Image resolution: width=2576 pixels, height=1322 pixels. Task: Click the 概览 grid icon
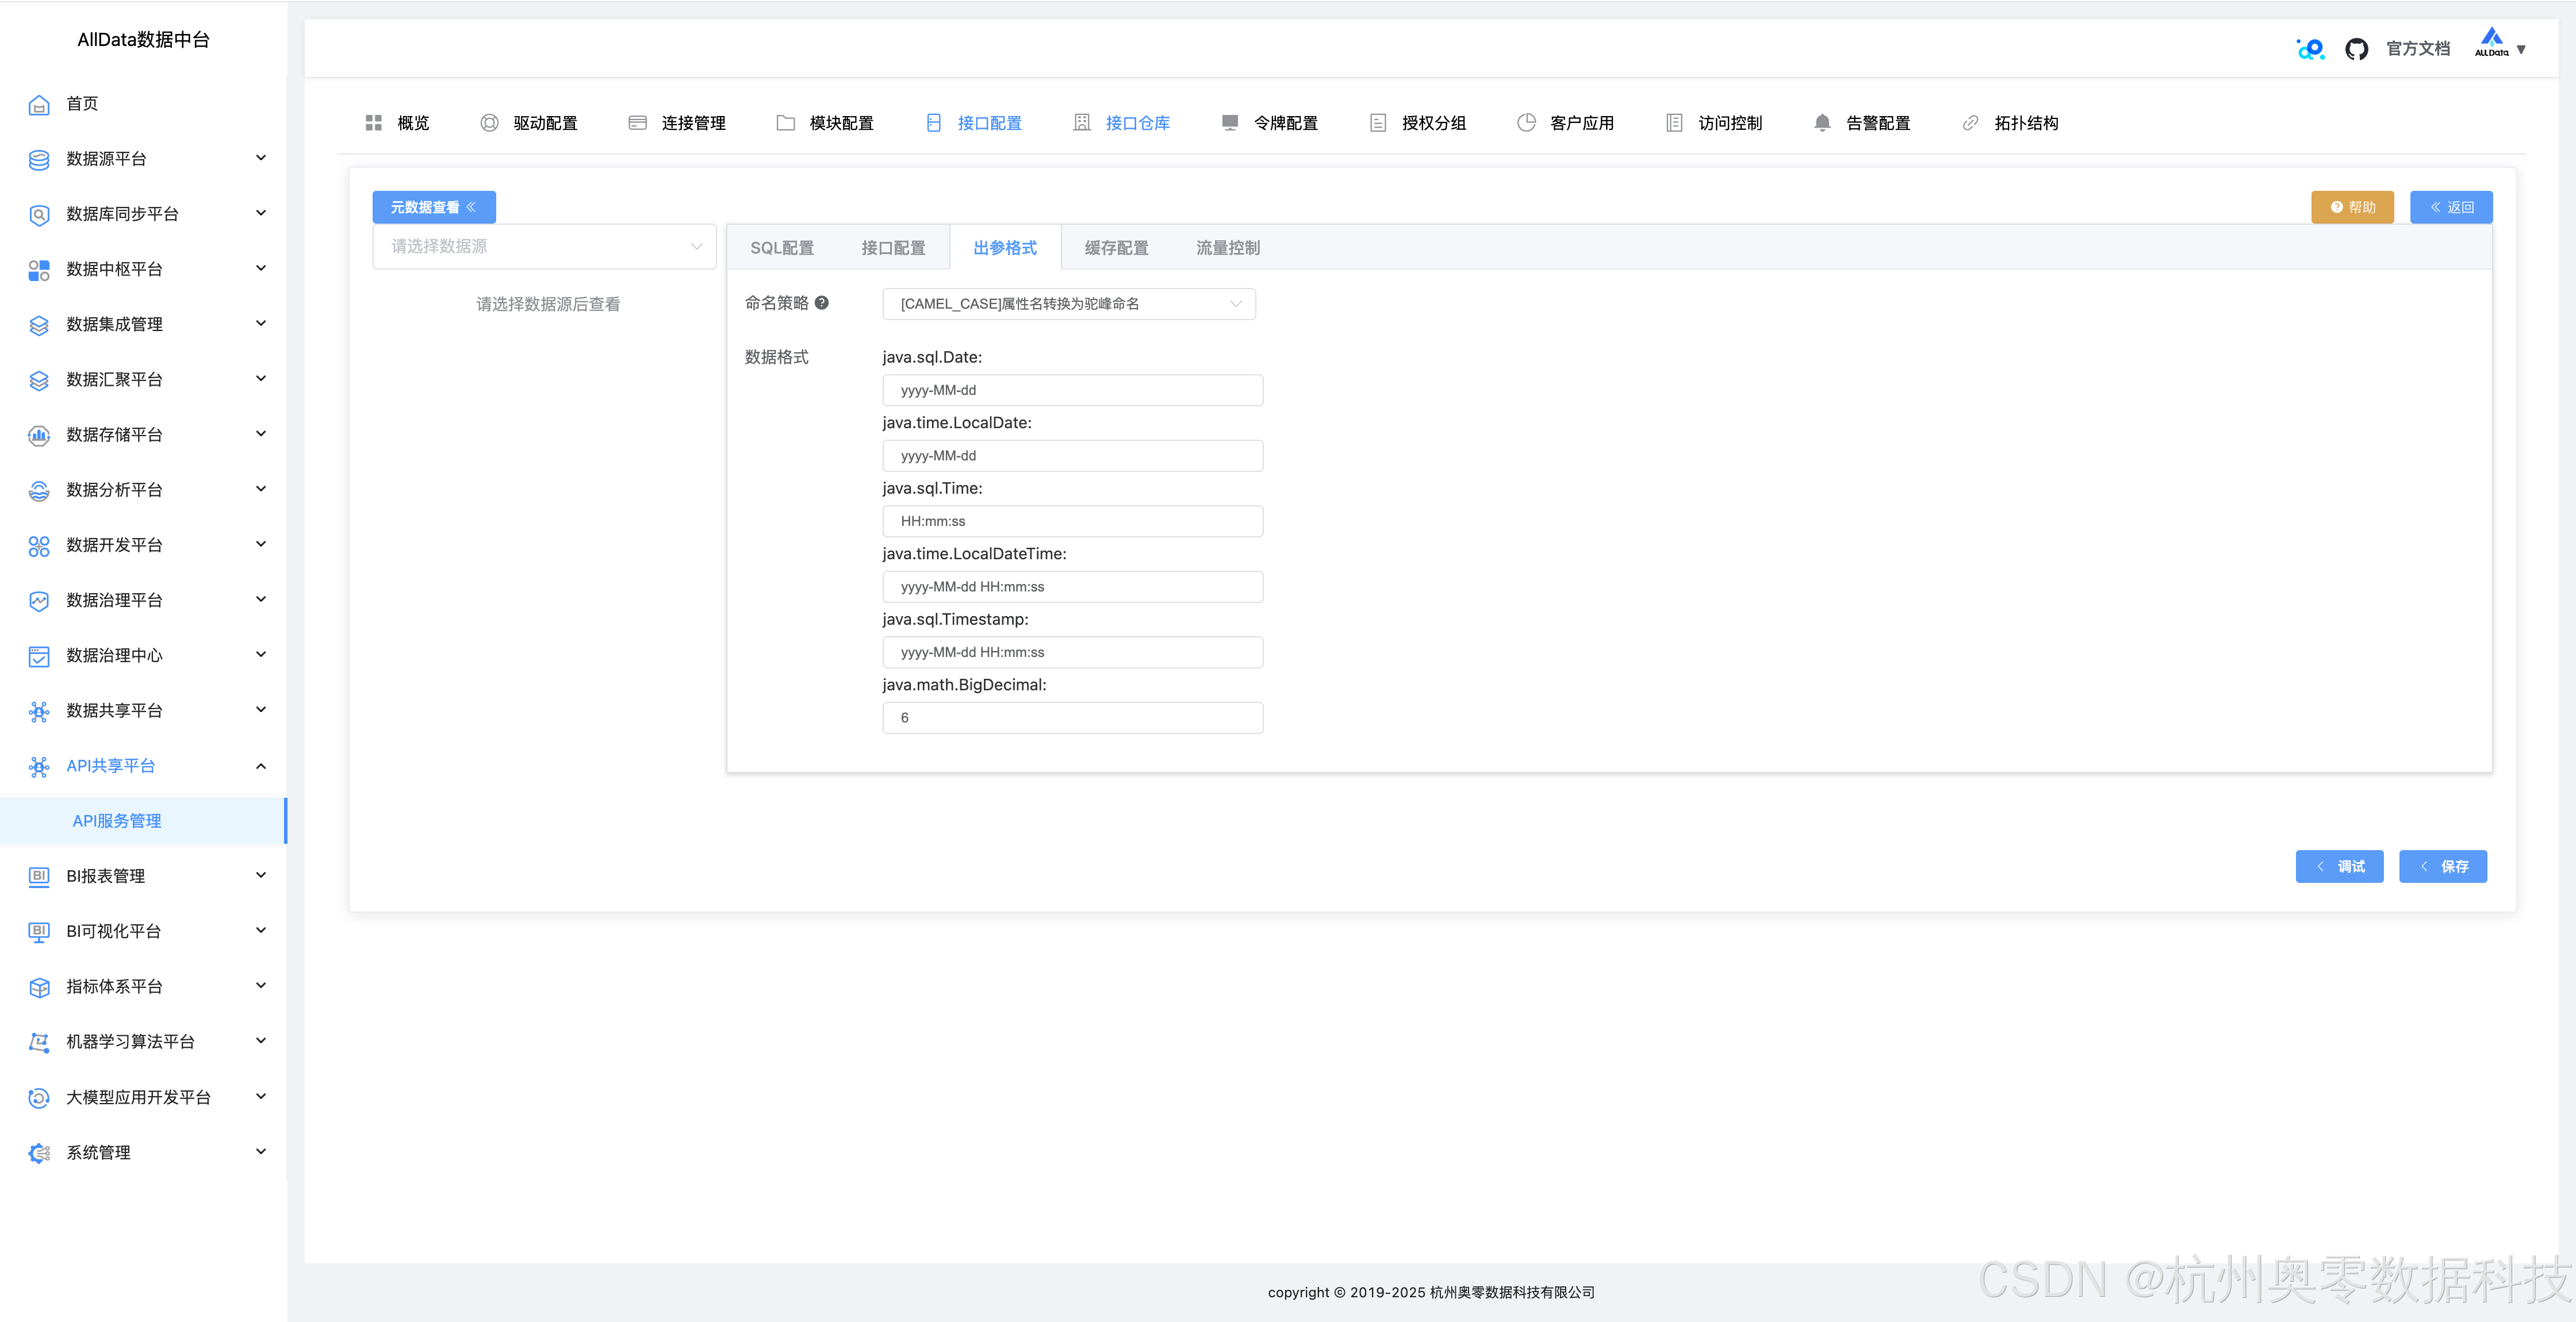[374, 123]
